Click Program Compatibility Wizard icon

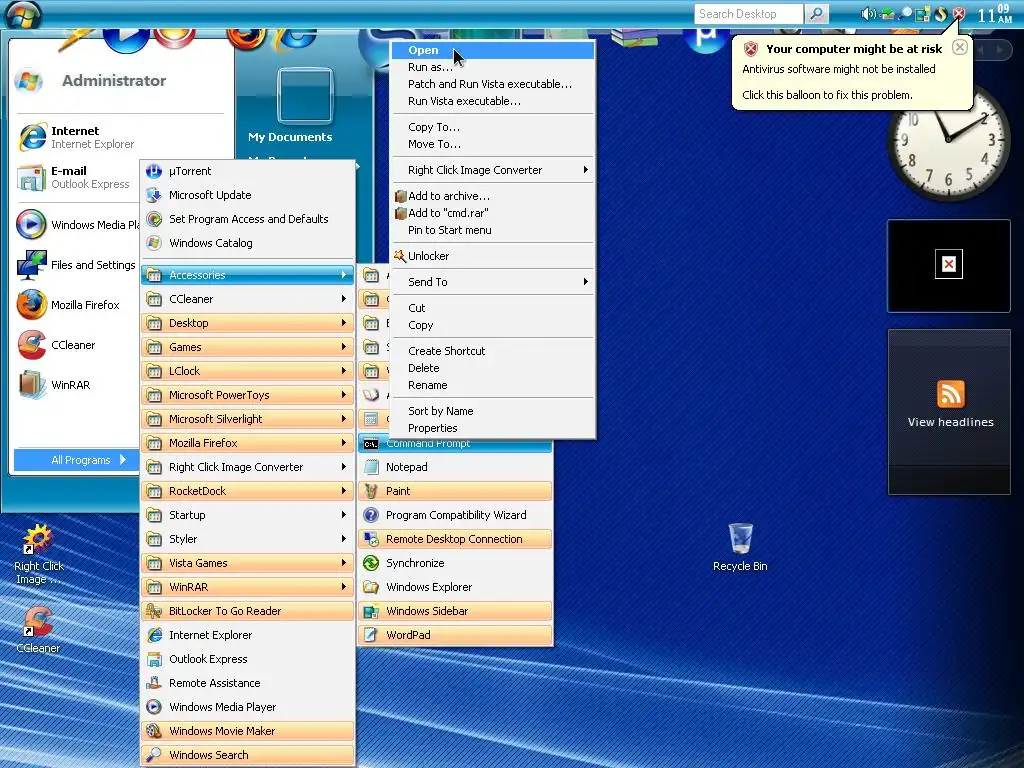(371, 515)
